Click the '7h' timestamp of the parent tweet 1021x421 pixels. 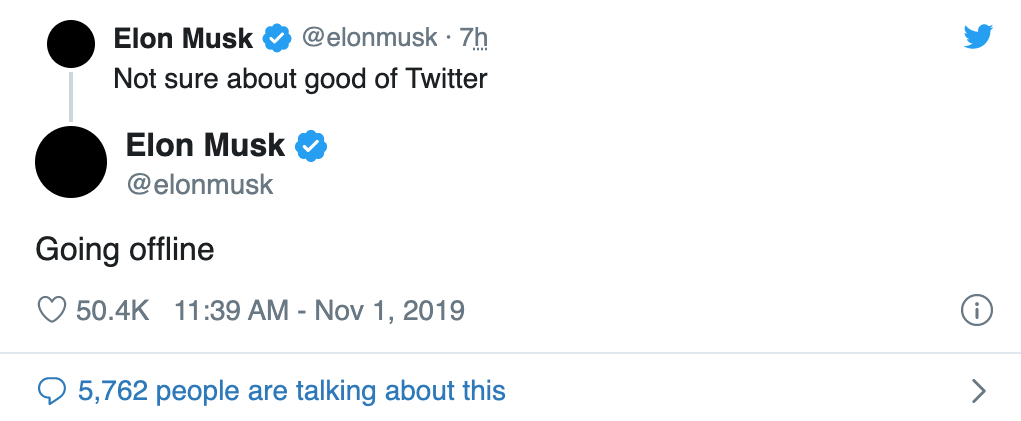pos(474,38)
